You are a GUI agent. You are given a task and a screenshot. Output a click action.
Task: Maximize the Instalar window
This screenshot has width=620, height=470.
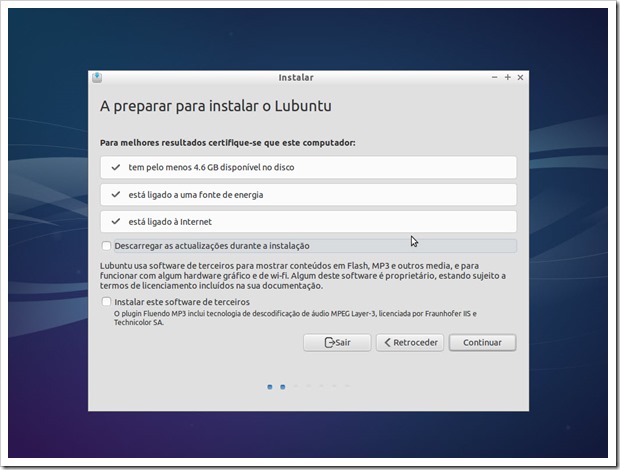click(x=508, y=77)
